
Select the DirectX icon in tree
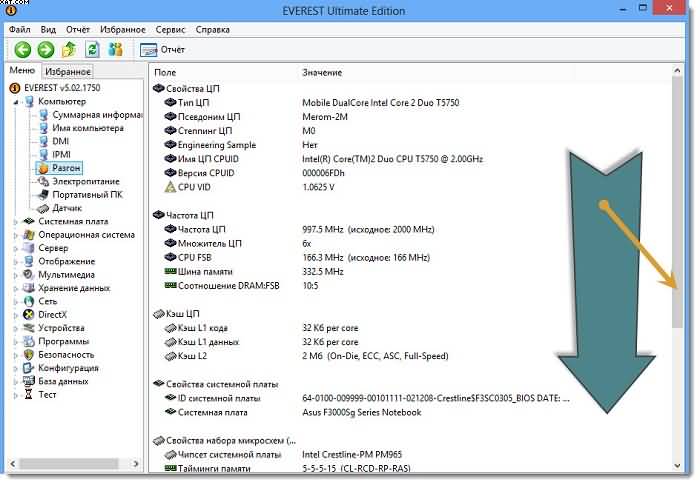pyautogui.click(x=28, y=315)
